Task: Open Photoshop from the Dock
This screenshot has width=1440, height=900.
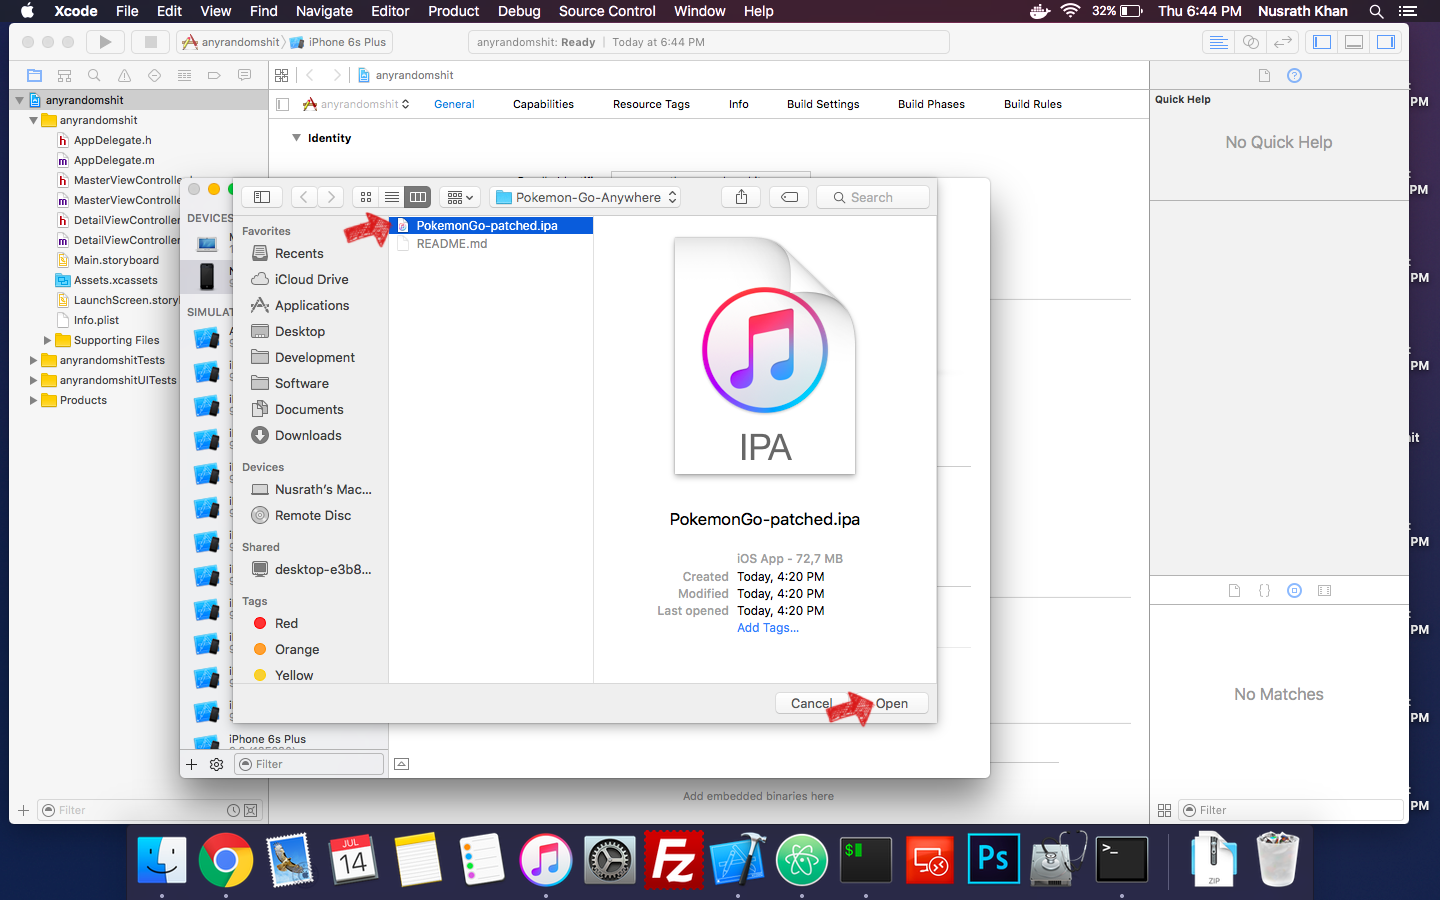Action: pyautogui.click(x=993, y=859)
